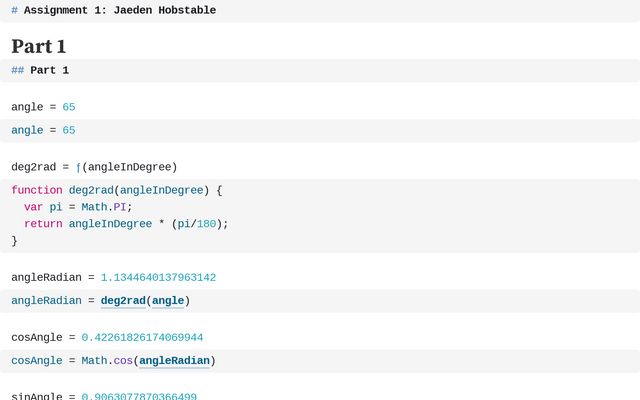Click the angle output value 65
The width and height of the screenshot is (640, 400).
point(68,107)
